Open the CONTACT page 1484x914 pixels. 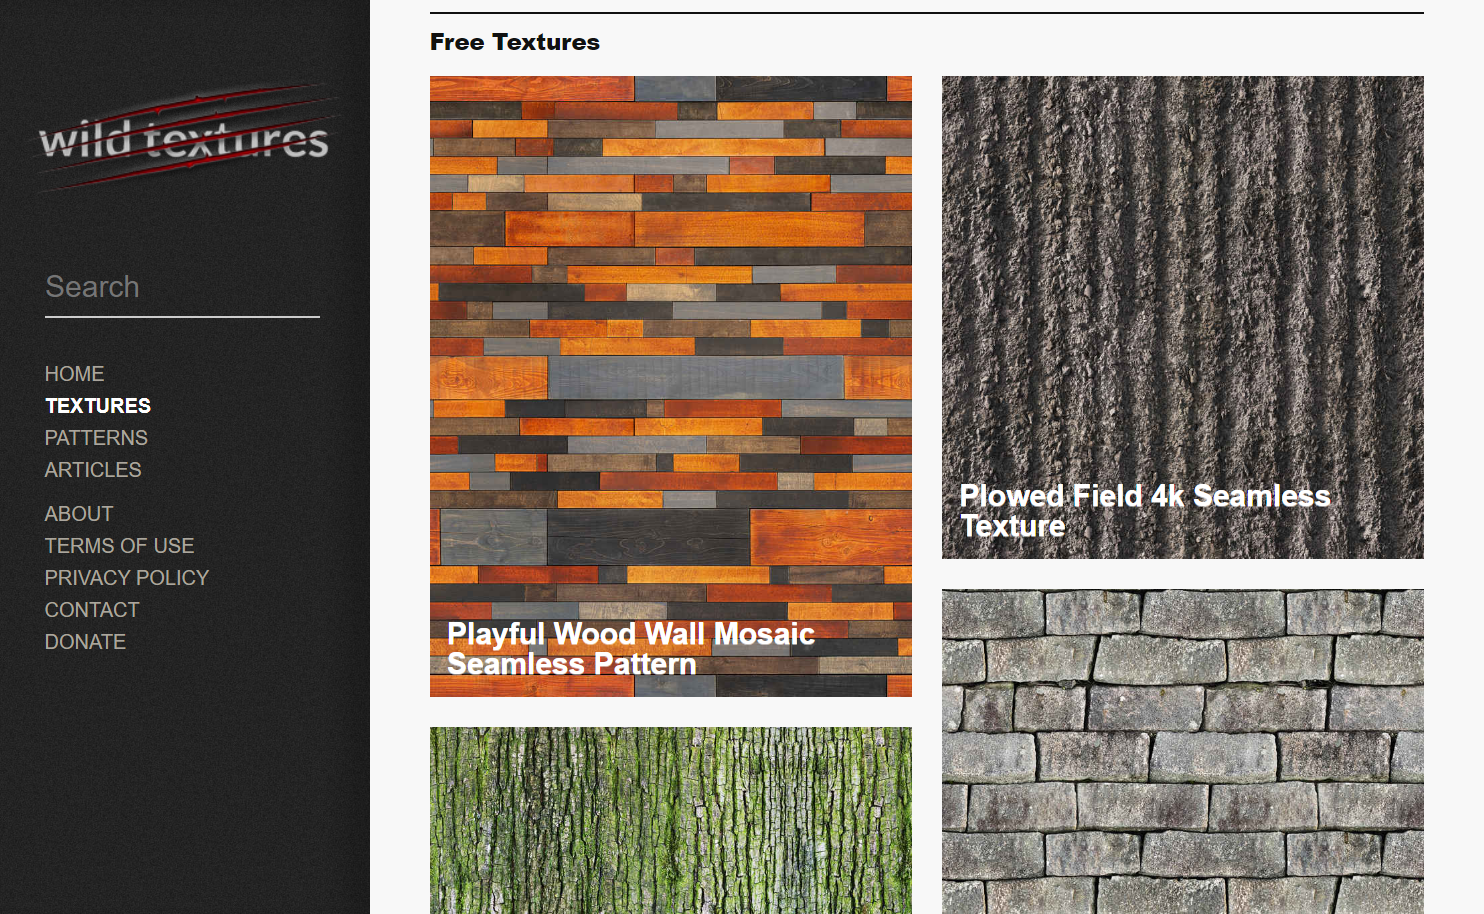tap(92, 610)
